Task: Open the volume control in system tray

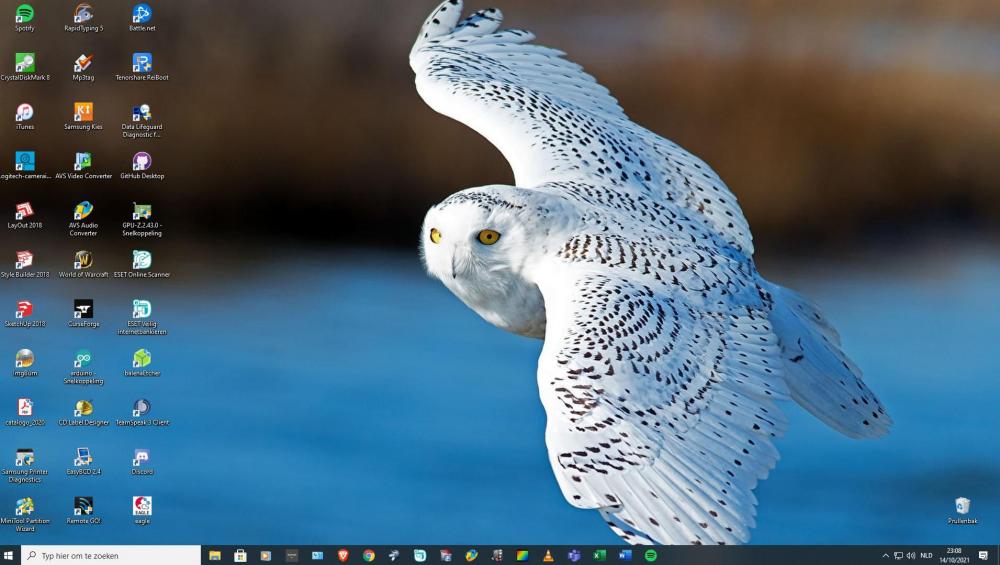Action: (x=910, y=556)
